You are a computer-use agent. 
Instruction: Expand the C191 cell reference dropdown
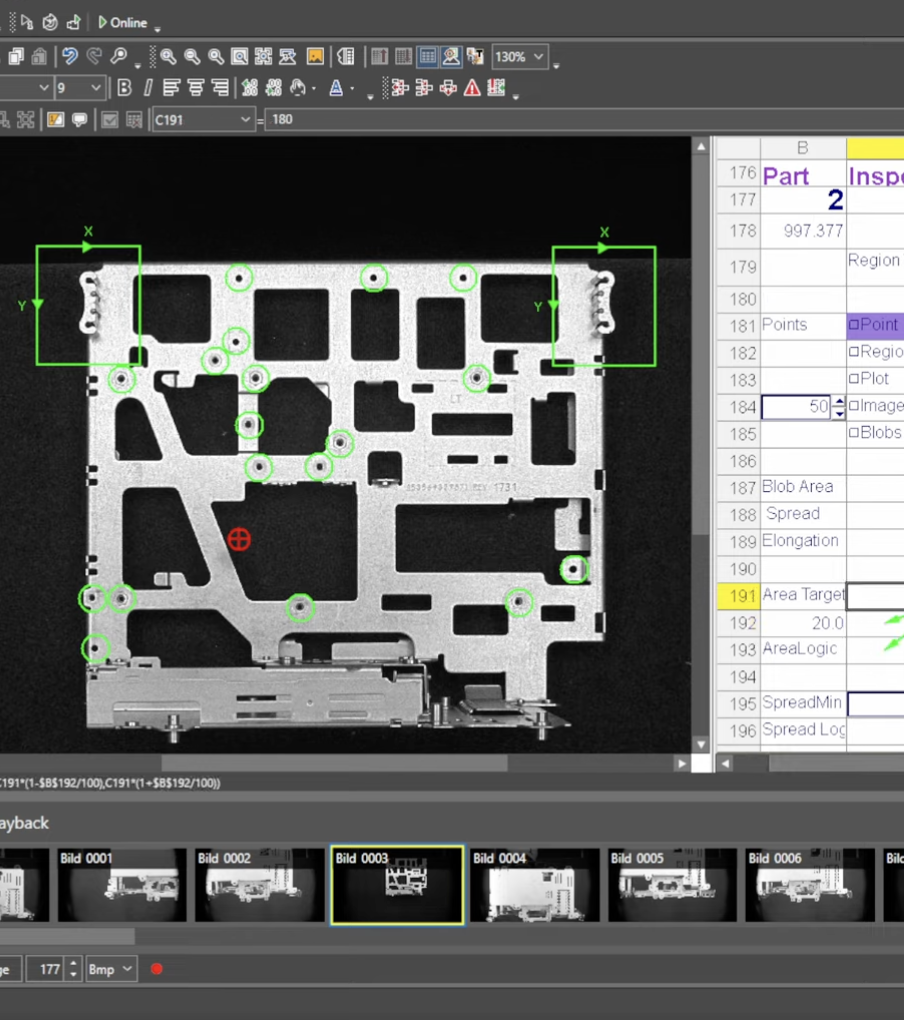(x=245, y=119)
